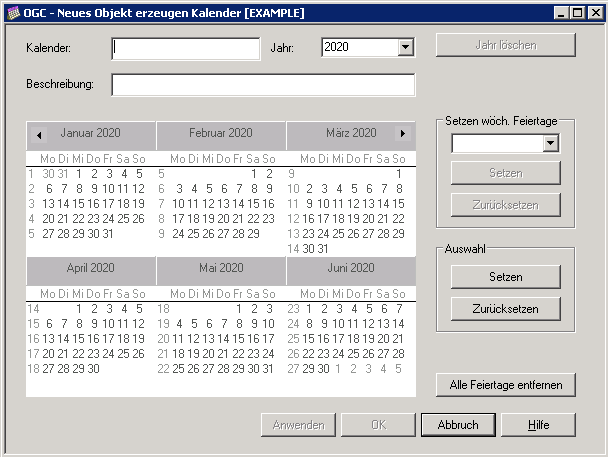Screen dimensions: 608x457
Task: Select day 11 in Juni 2020
Action: tap(353, 324)
